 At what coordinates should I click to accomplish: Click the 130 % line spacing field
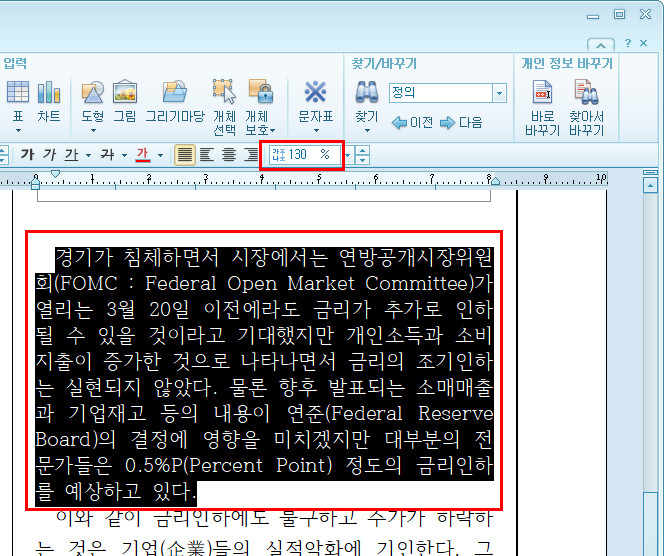(305, 155)
